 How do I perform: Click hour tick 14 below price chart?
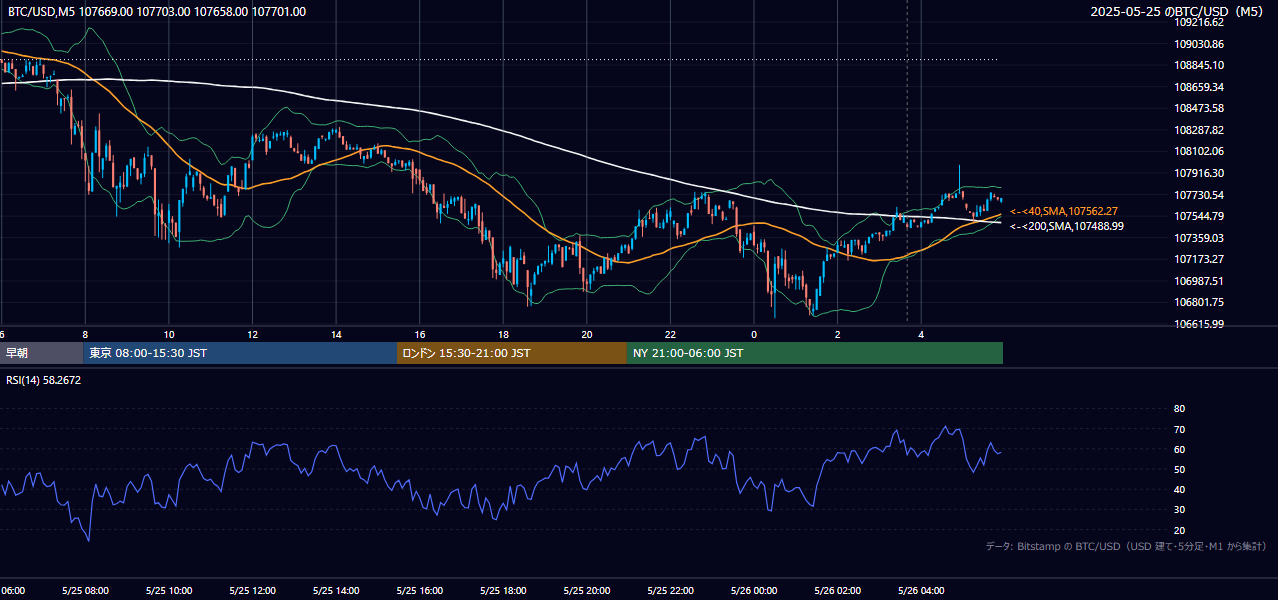[336, 335]
